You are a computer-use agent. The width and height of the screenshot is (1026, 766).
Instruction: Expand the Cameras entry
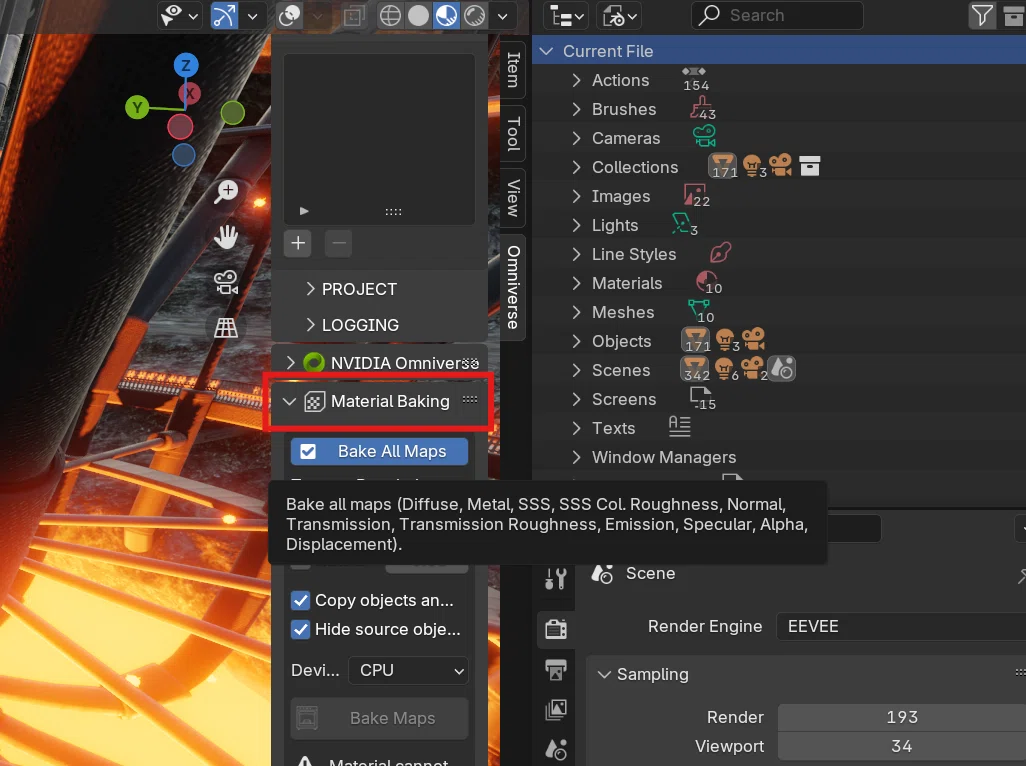tap(576, 138)
